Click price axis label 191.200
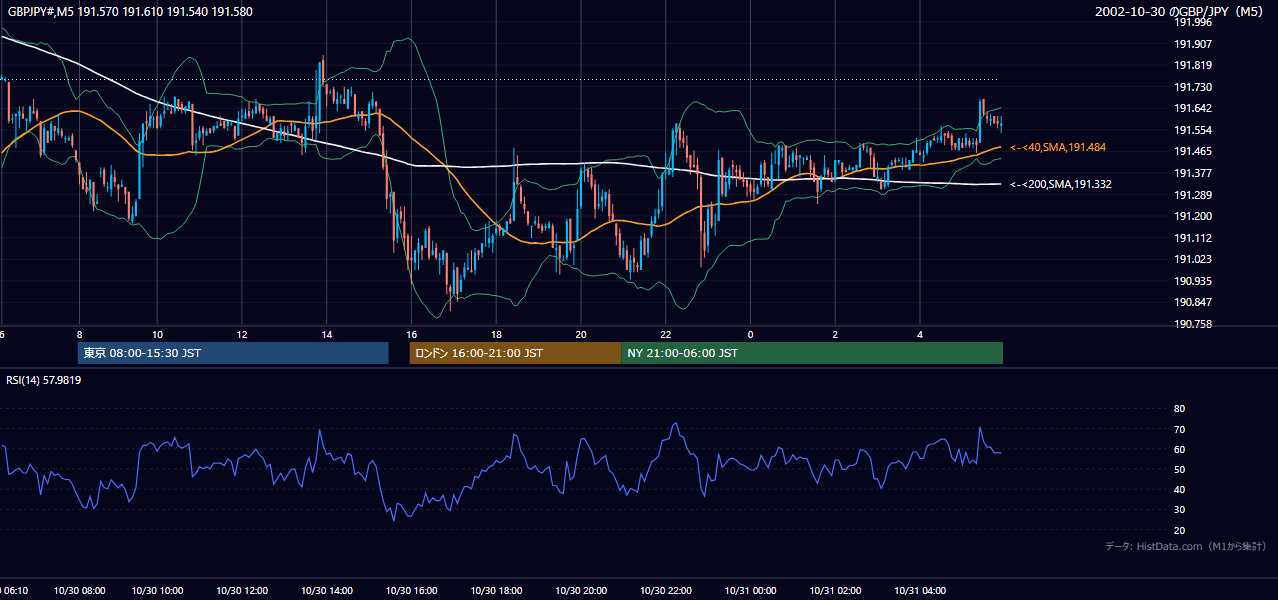This screenshot has width=1278, height=600. (1192, 216)
